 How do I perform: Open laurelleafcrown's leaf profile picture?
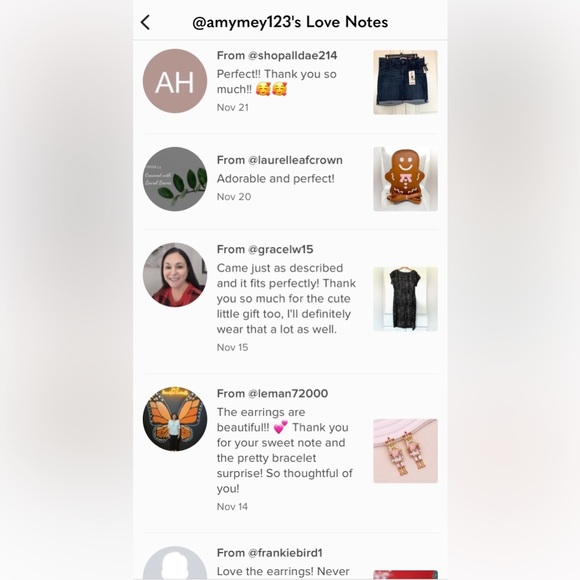click(x=175, y=179)
